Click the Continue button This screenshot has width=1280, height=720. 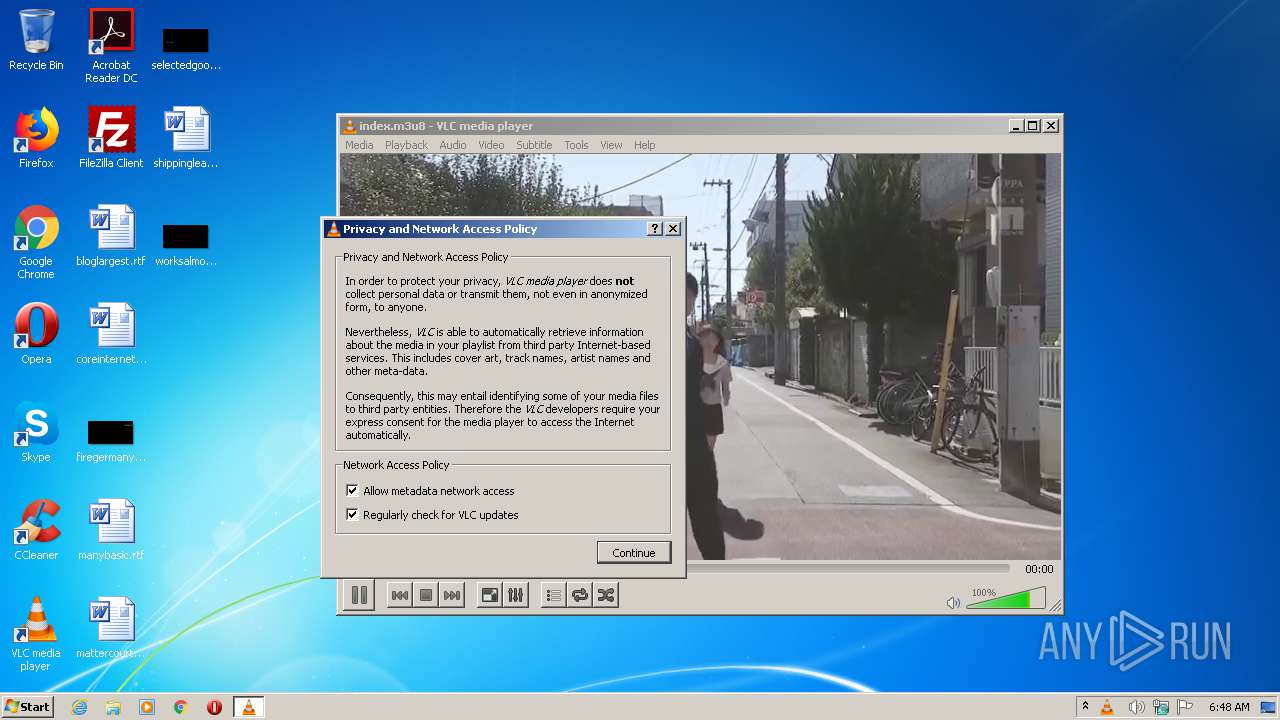(634, 553)
